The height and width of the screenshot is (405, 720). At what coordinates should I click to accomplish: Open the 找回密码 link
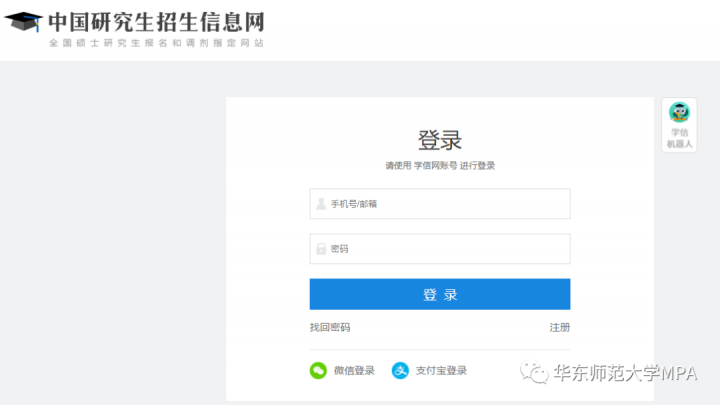[330, 327]
